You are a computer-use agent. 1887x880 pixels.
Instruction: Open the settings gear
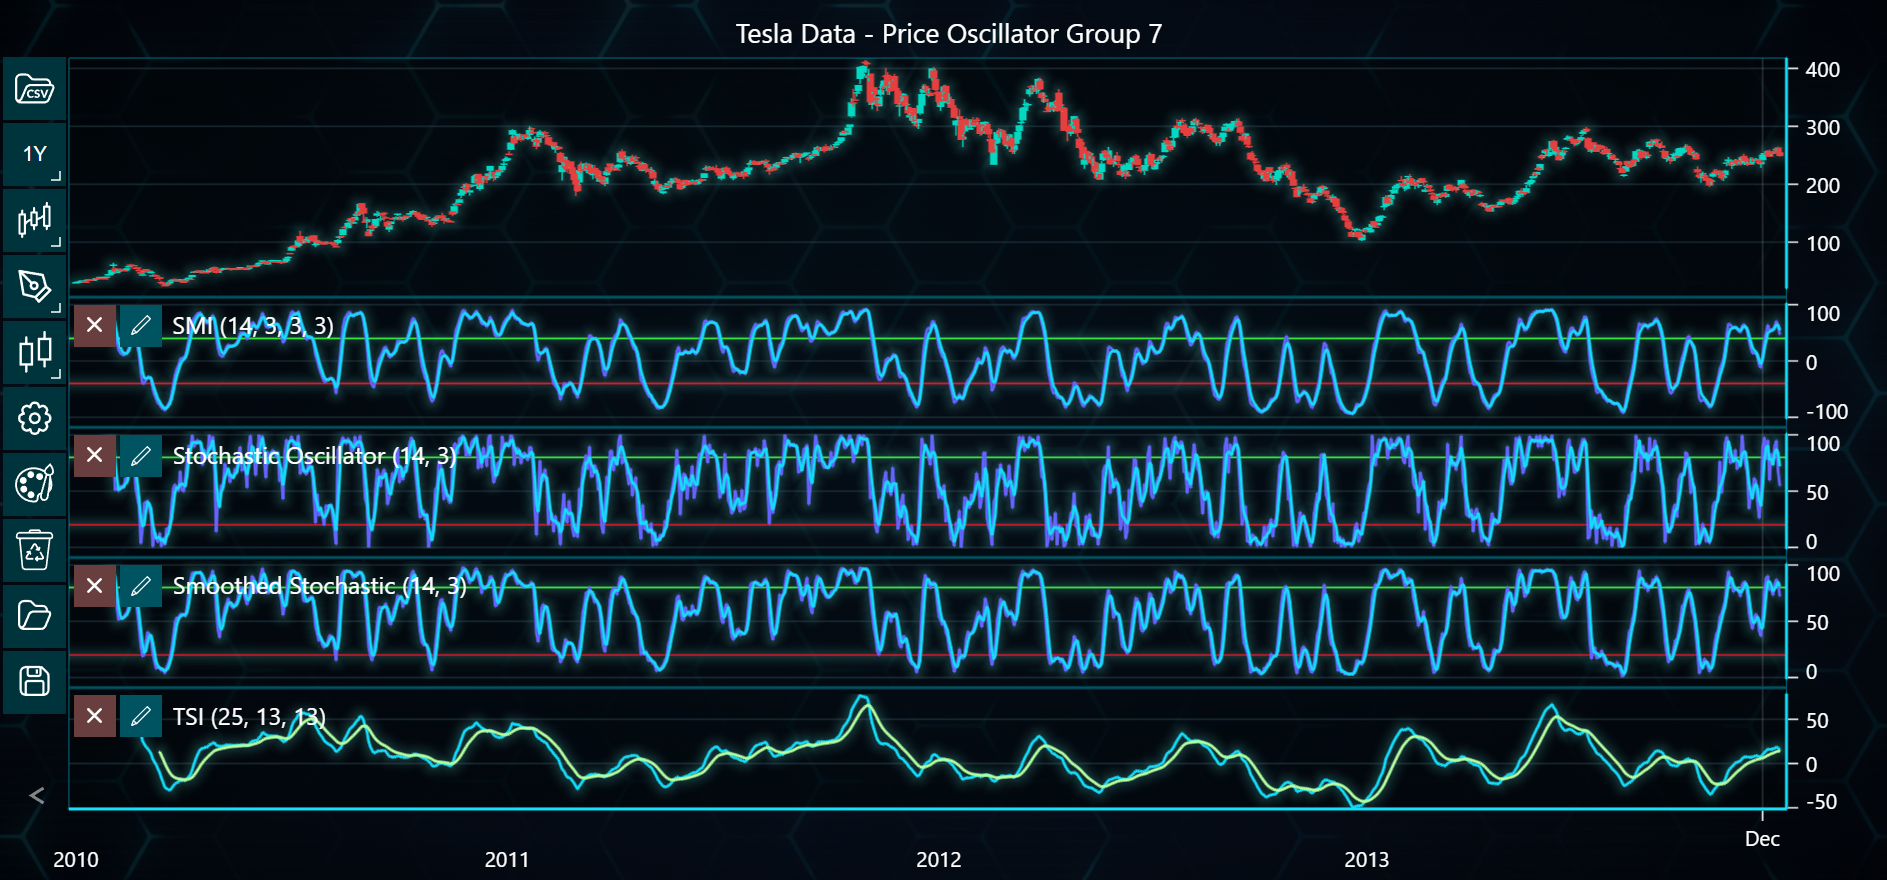tap(34, 418)
